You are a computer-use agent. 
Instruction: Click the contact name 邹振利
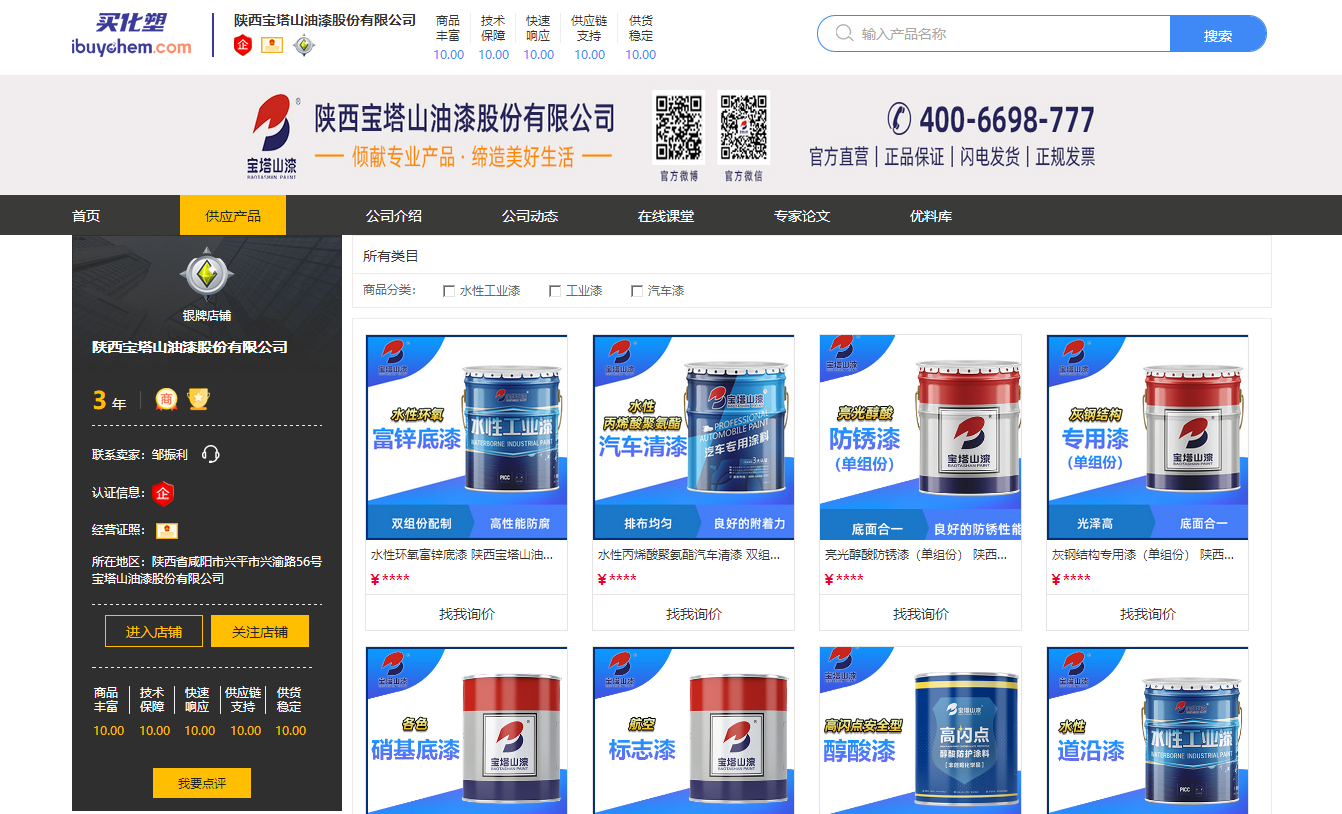[170, 454]
